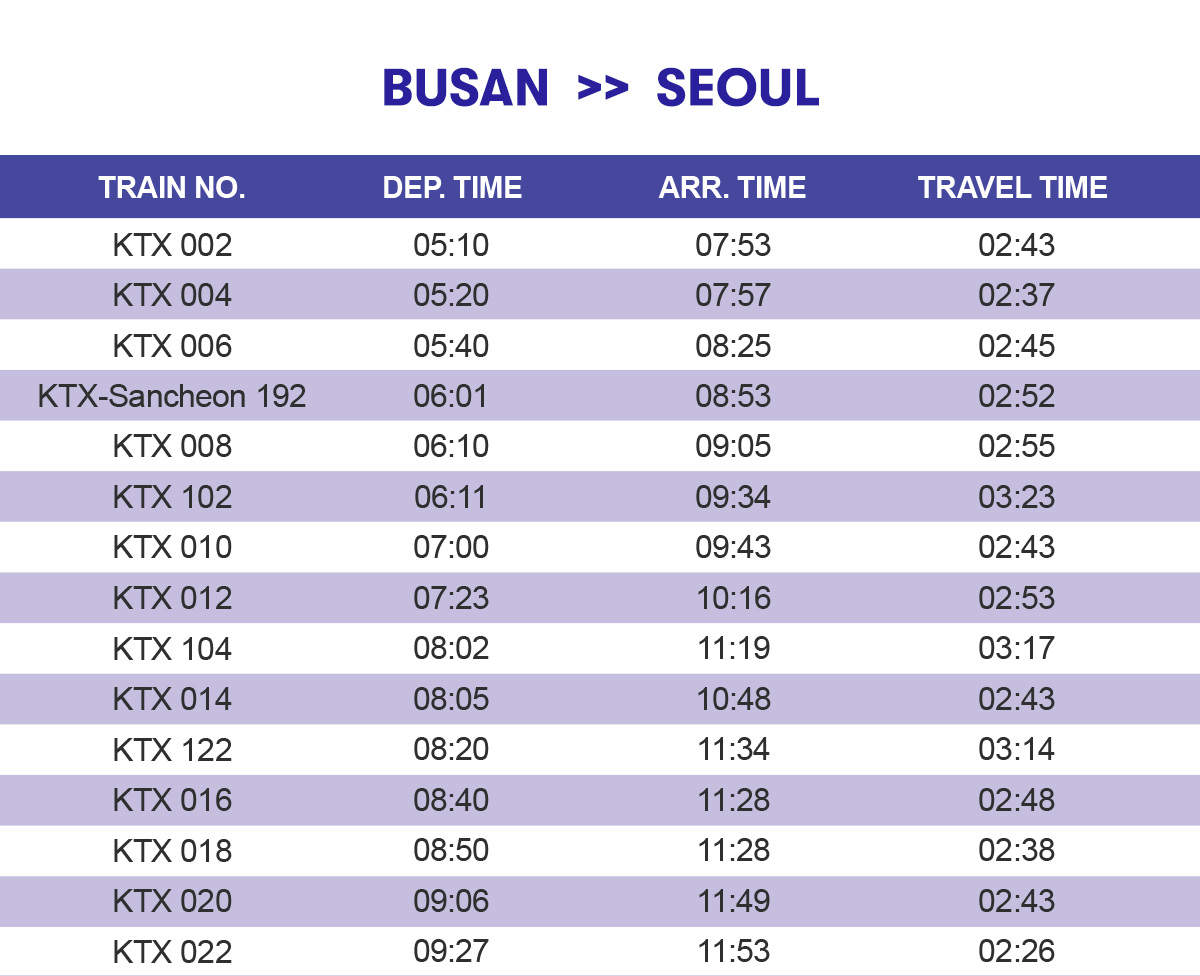Select the 11:53 arrival time

733,951
